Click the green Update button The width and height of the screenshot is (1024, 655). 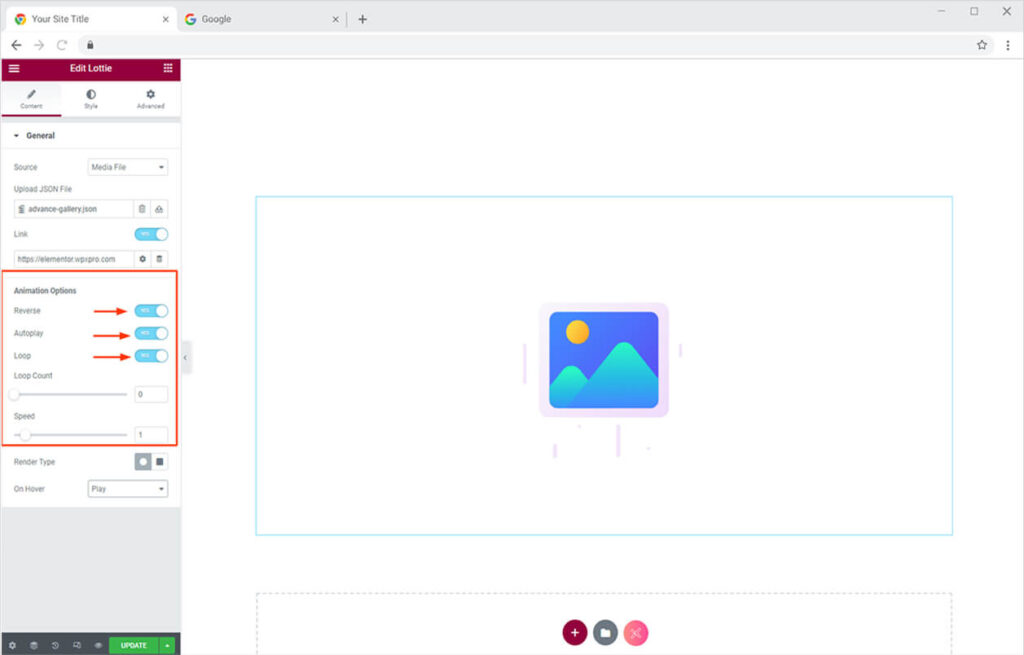pyautogui.click(x=133, y=646)
